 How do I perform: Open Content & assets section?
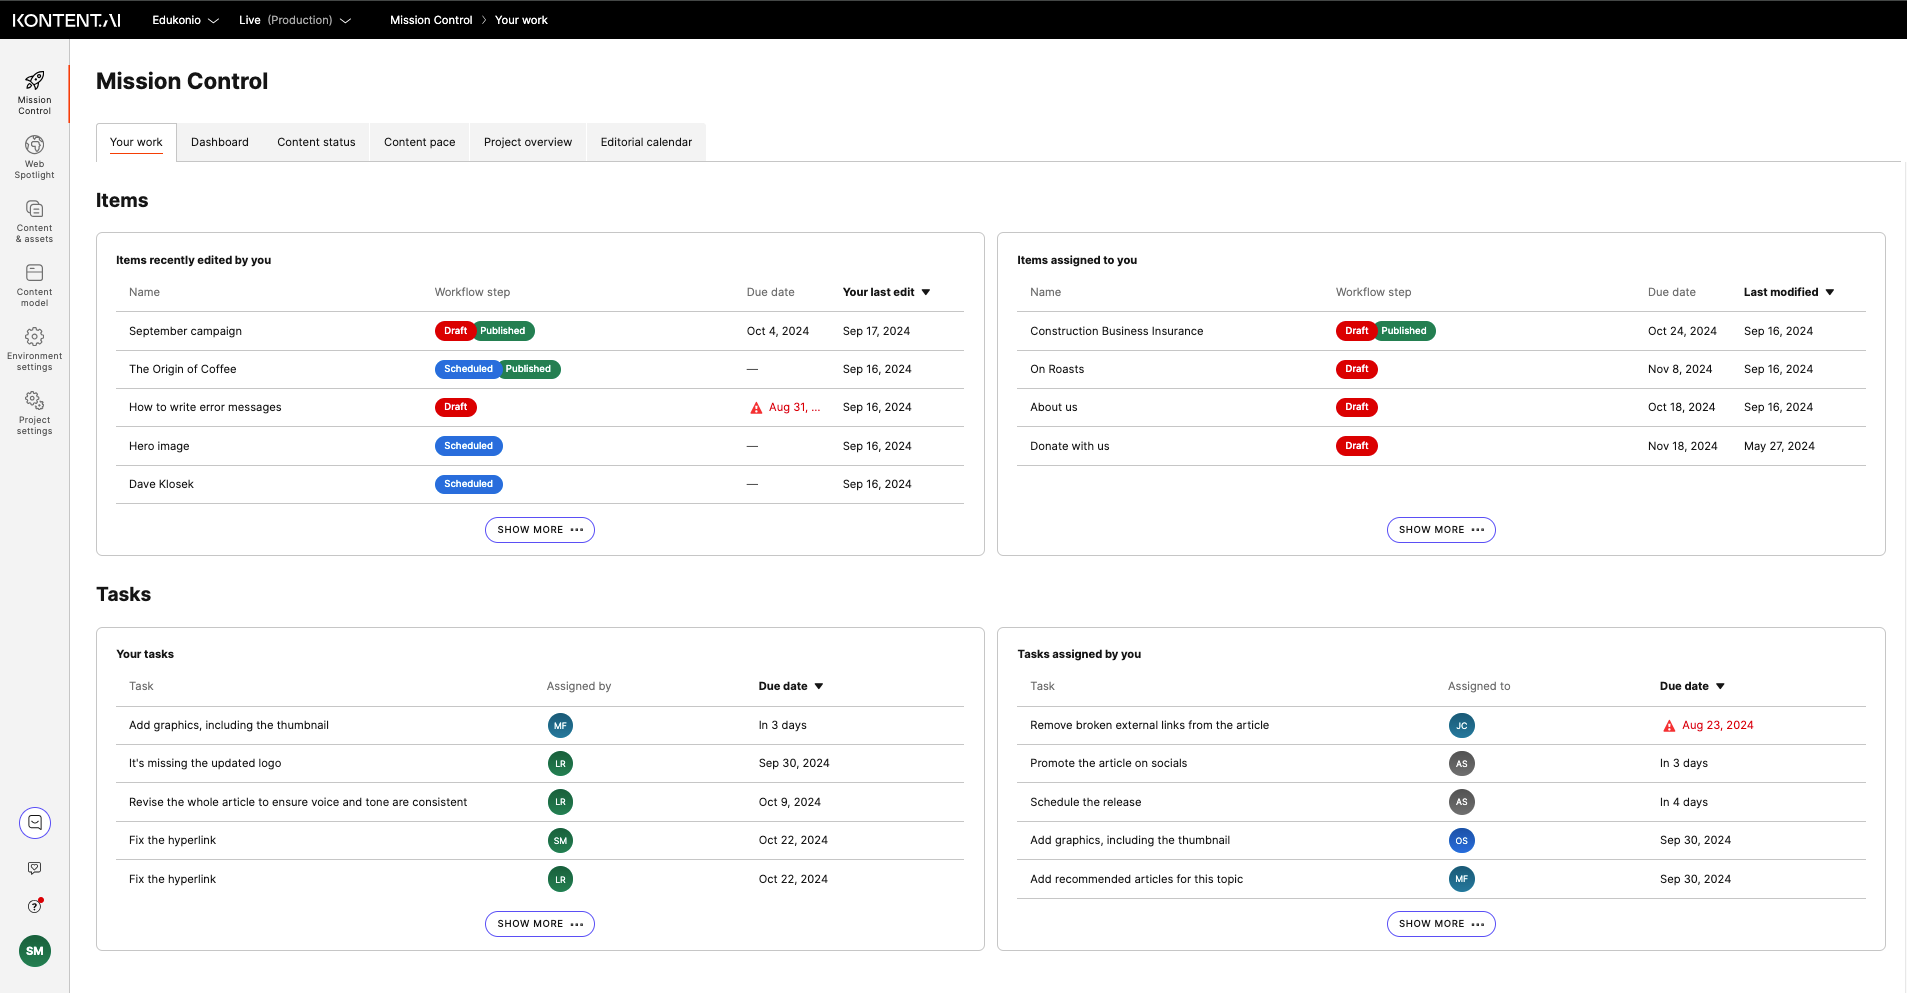coord(34,221)
